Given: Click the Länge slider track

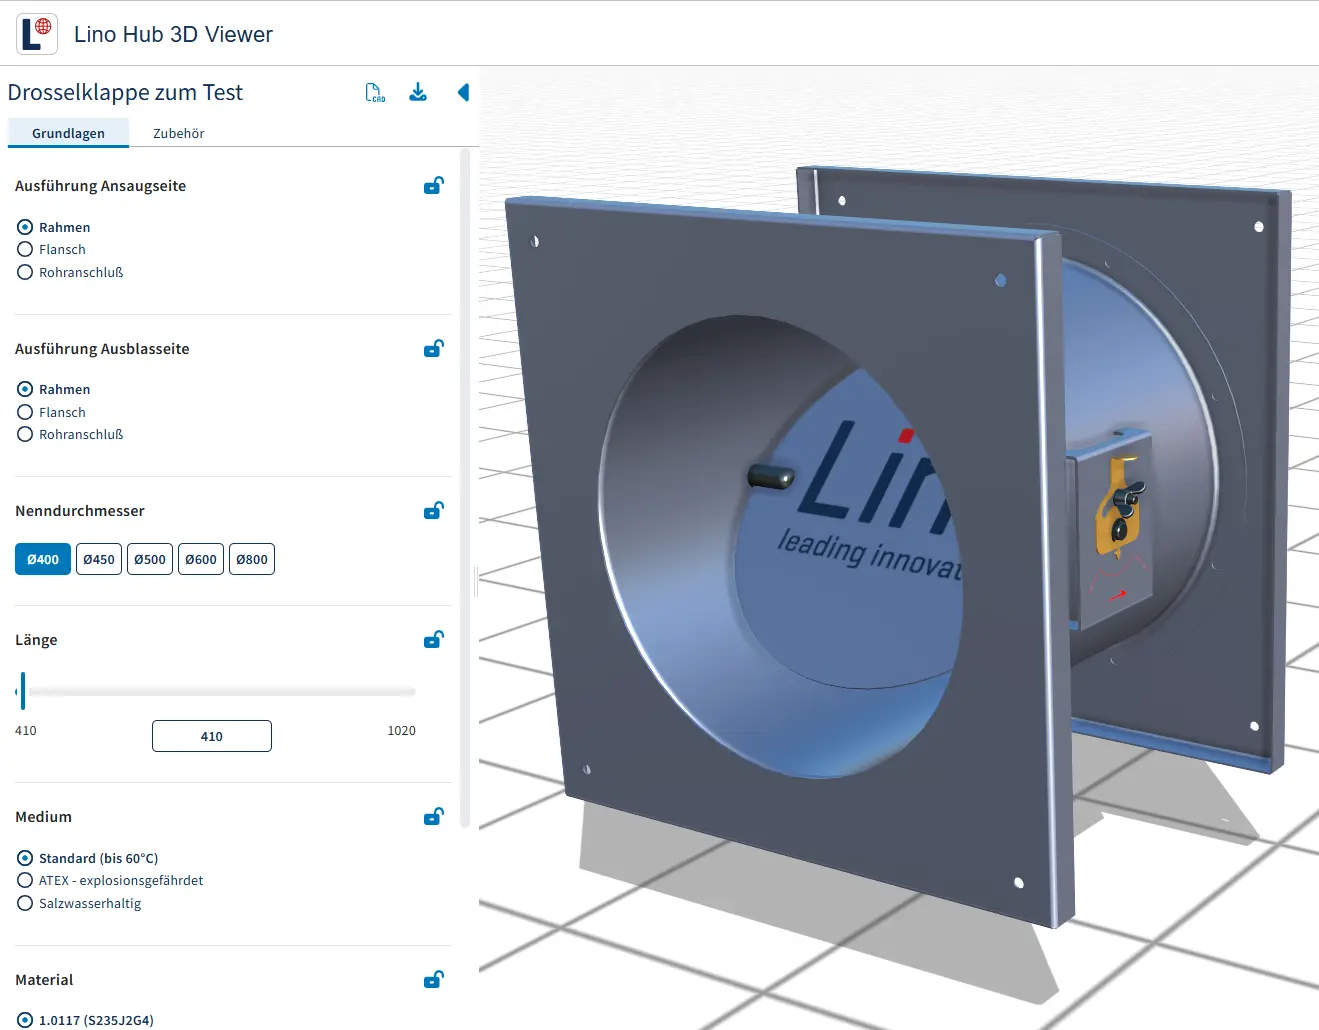Looking at the screenshot, I should (x=217, y=691).
